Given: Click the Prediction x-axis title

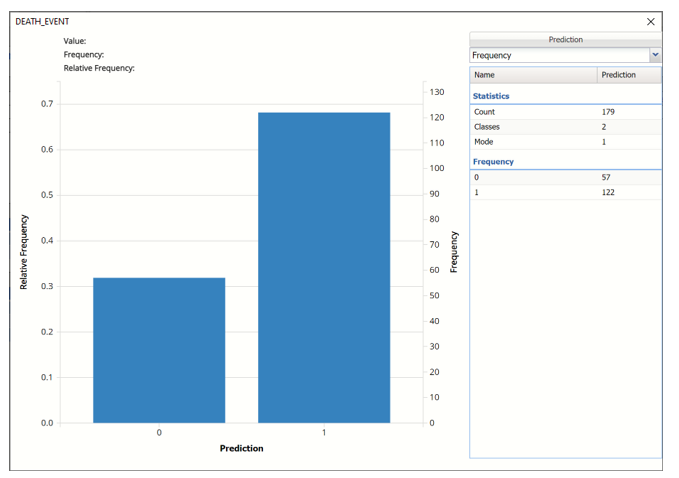Looking at the screenshot, I should point(242,448).
